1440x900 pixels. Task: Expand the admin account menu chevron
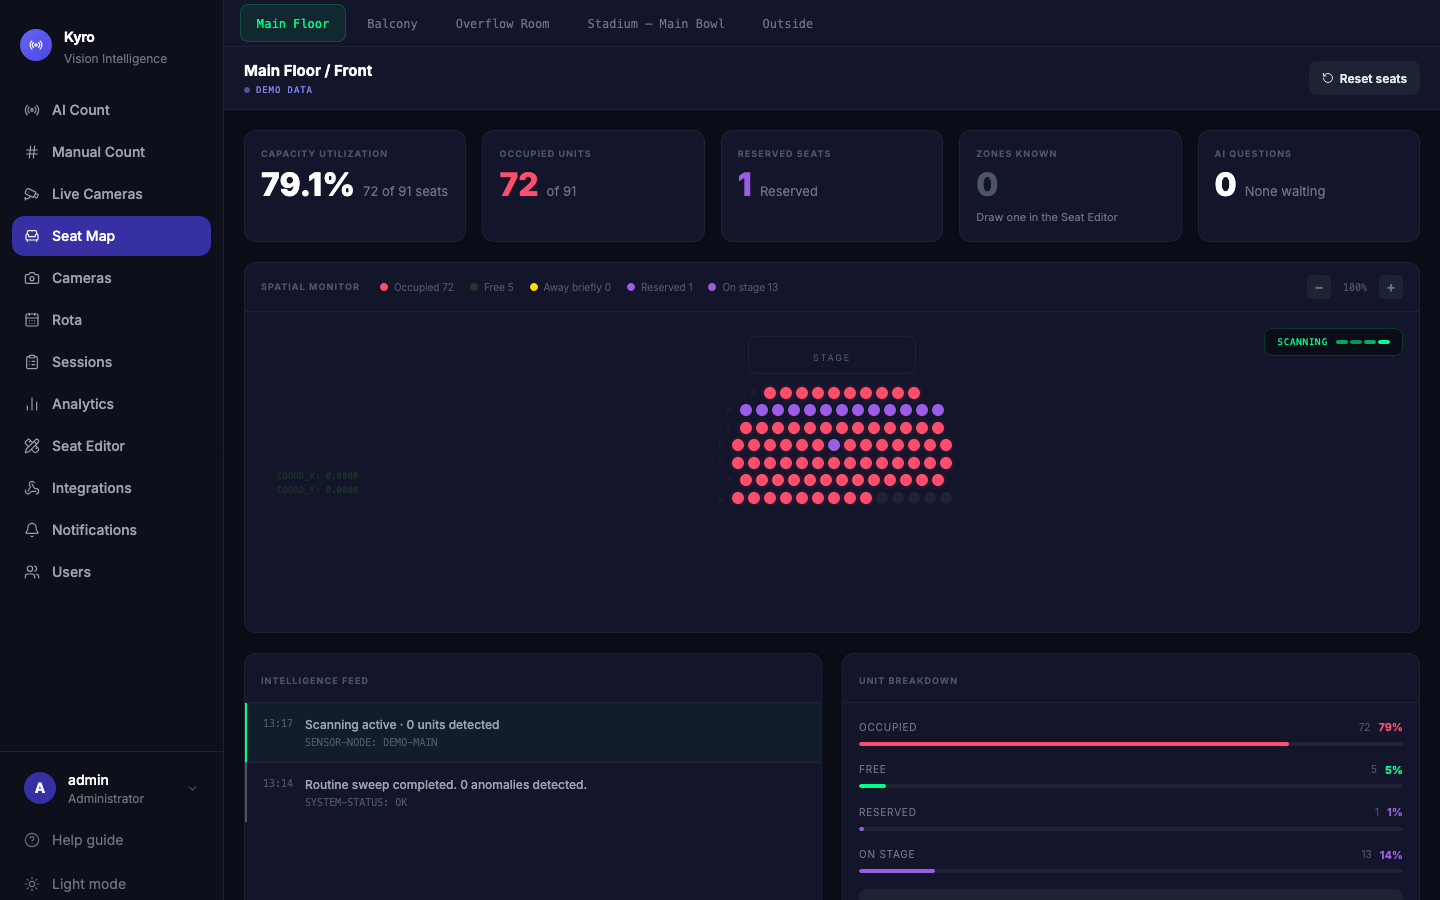(x=193, y=788)
